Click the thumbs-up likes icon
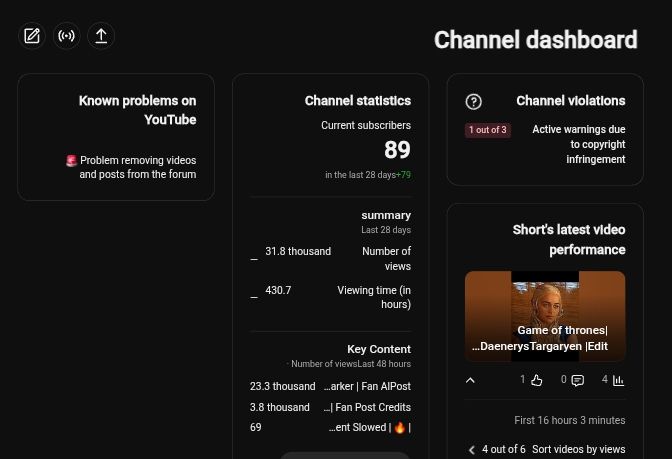The image size is (672, 459). click(x=537, y=380)
